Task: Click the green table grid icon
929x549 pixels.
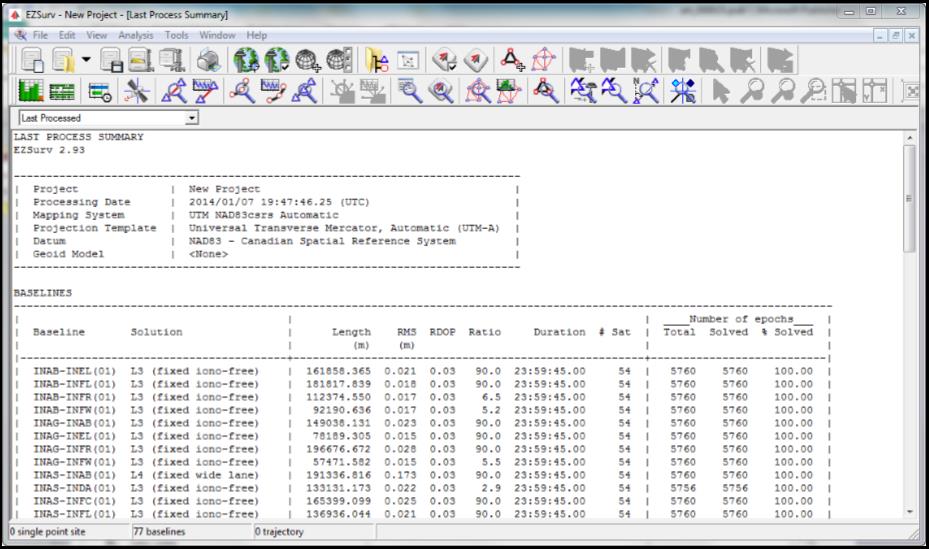Action: coord(62,91)
